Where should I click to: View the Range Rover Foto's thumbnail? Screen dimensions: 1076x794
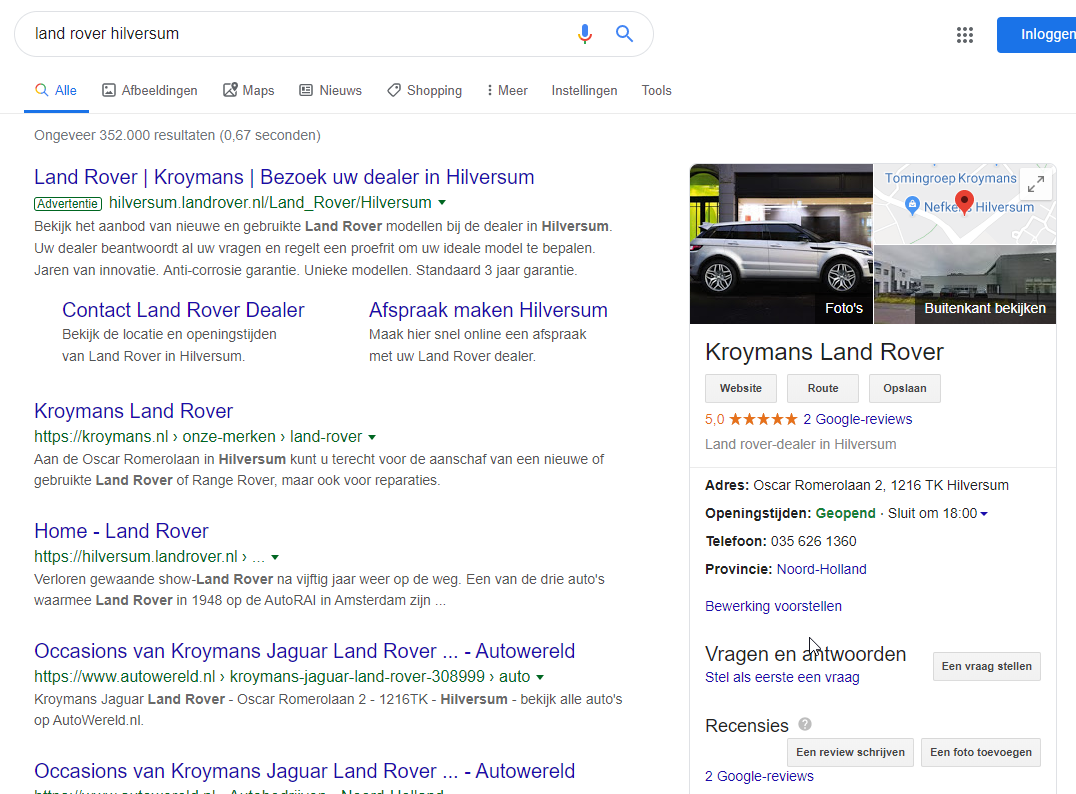pos(781,244)
